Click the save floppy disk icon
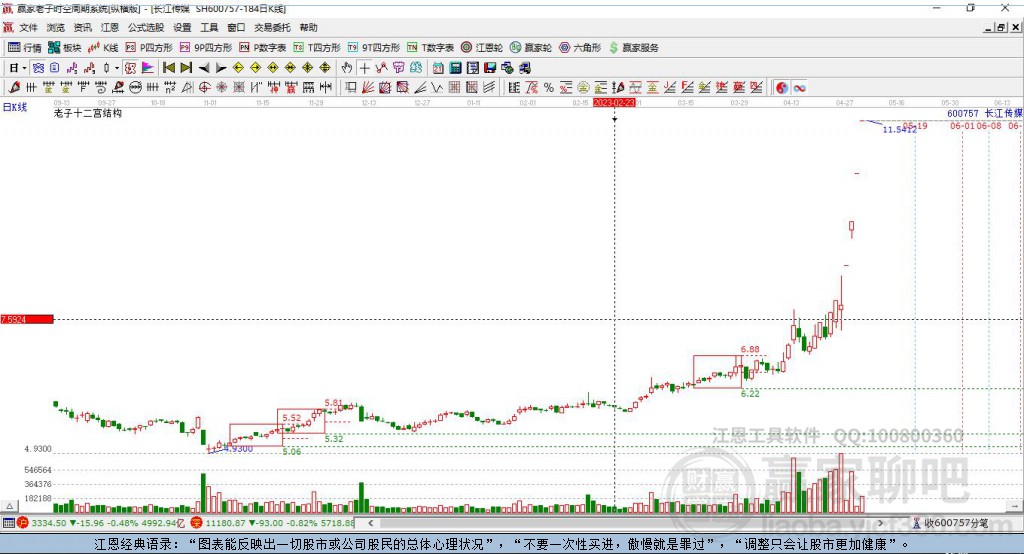The image size is (1024, 554). pyautogui.click(x=490, y=68)
